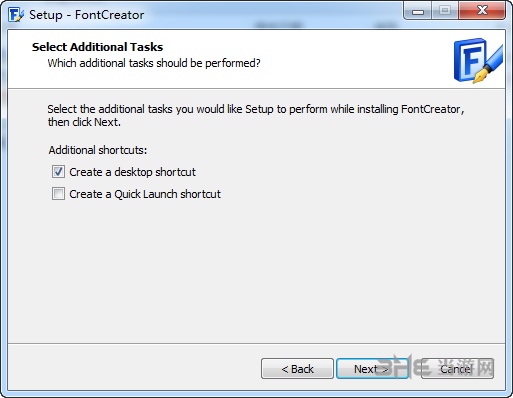Click the 'Setup - FontCreator' title bar text
Screen dimensions: 513x398
[x=87, y=15]
